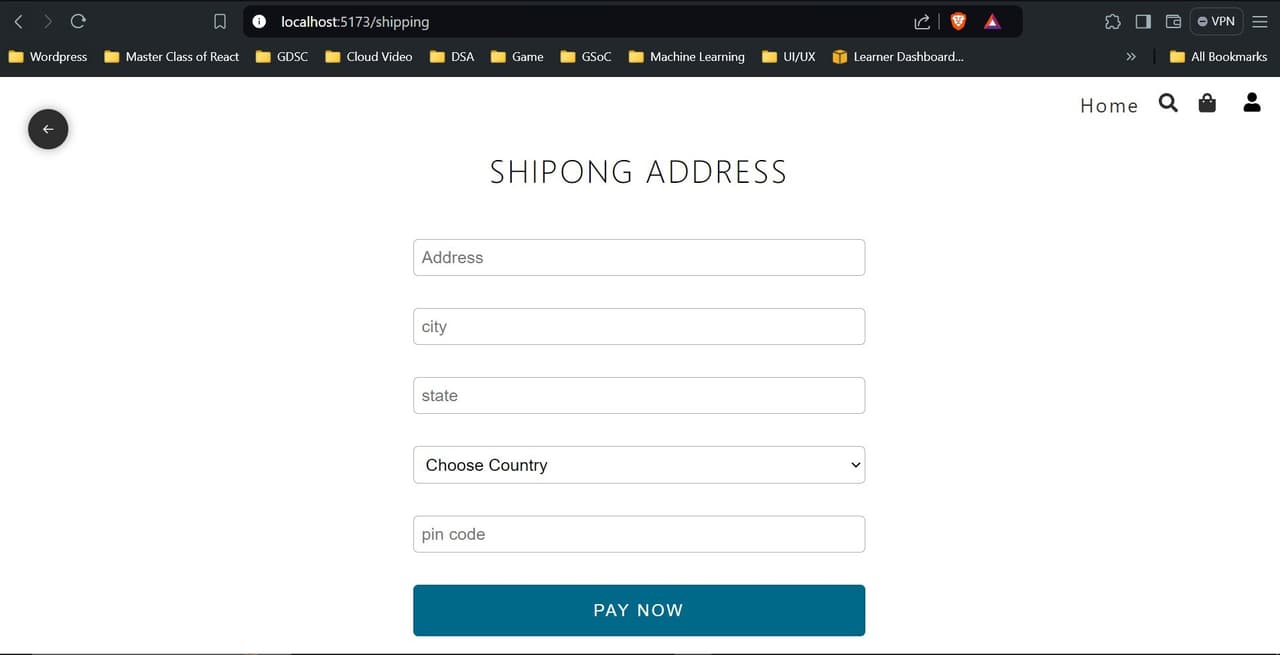Focus the pin code input field
The image size is (1280, 655).
pos(639,534)
